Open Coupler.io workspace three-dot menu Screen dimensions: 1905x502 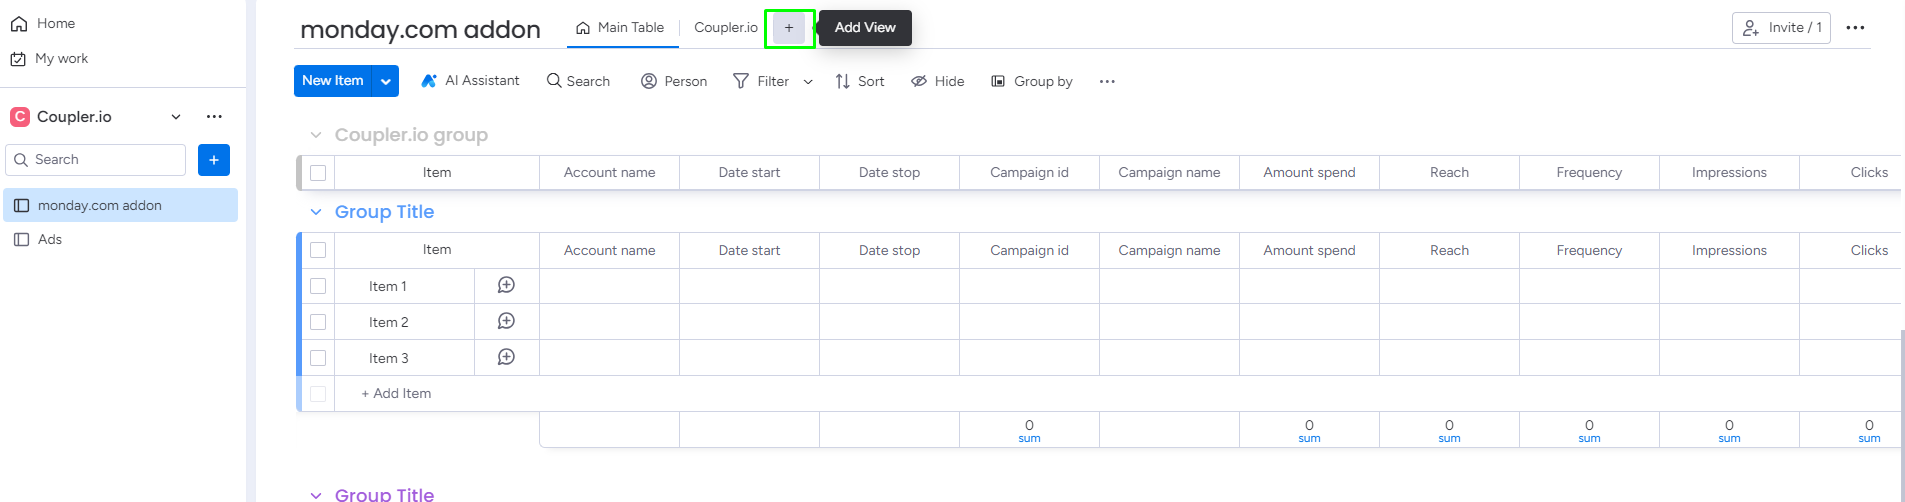point(214,117)
